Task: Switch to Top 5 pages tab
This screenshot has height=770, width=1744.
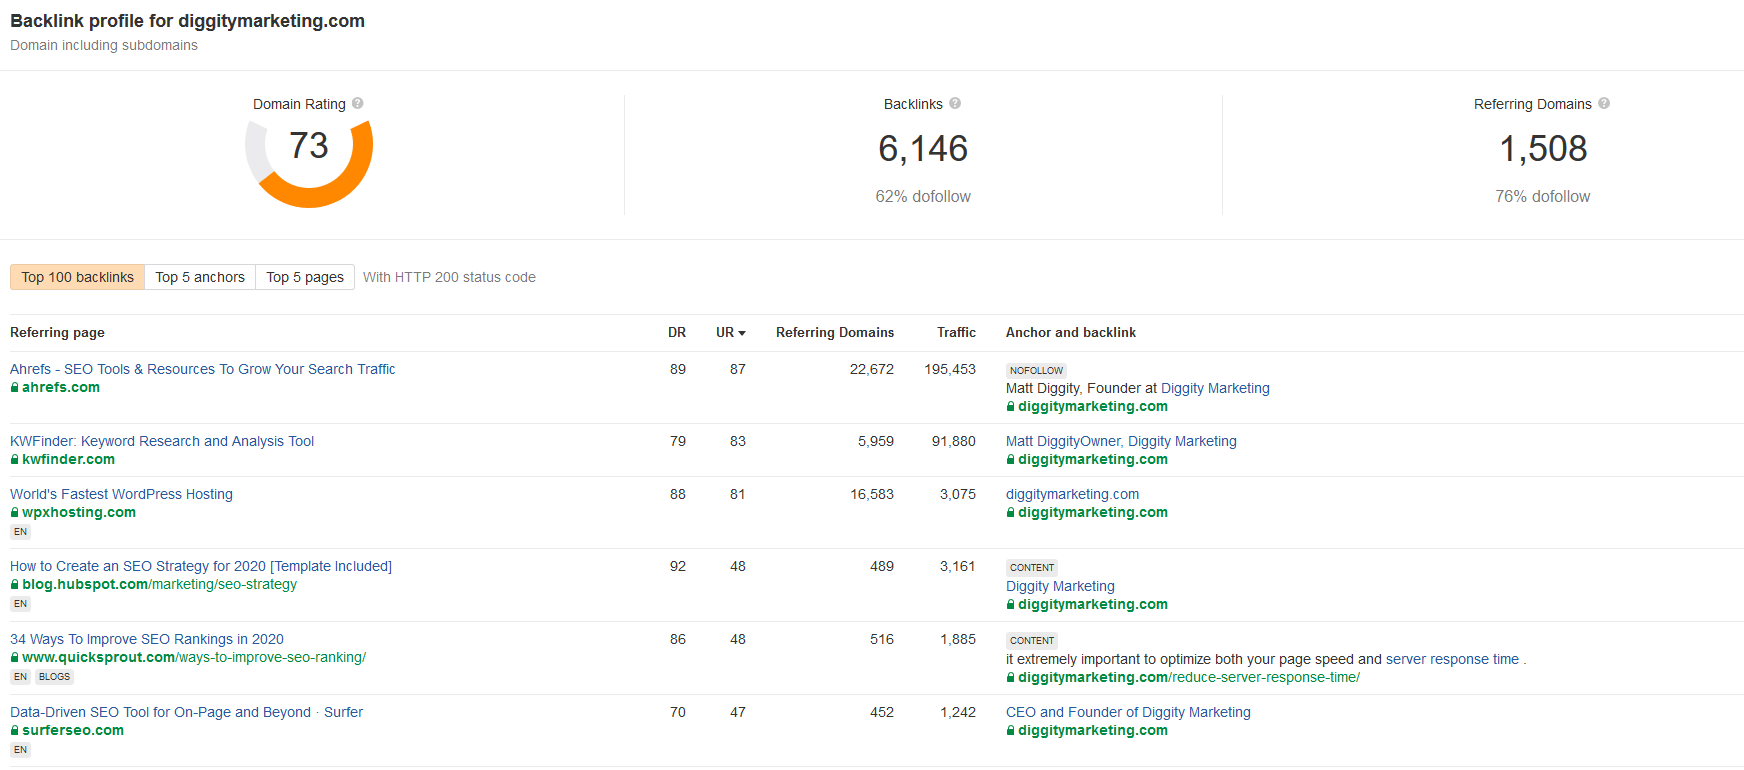Action: tap(305, 277)
